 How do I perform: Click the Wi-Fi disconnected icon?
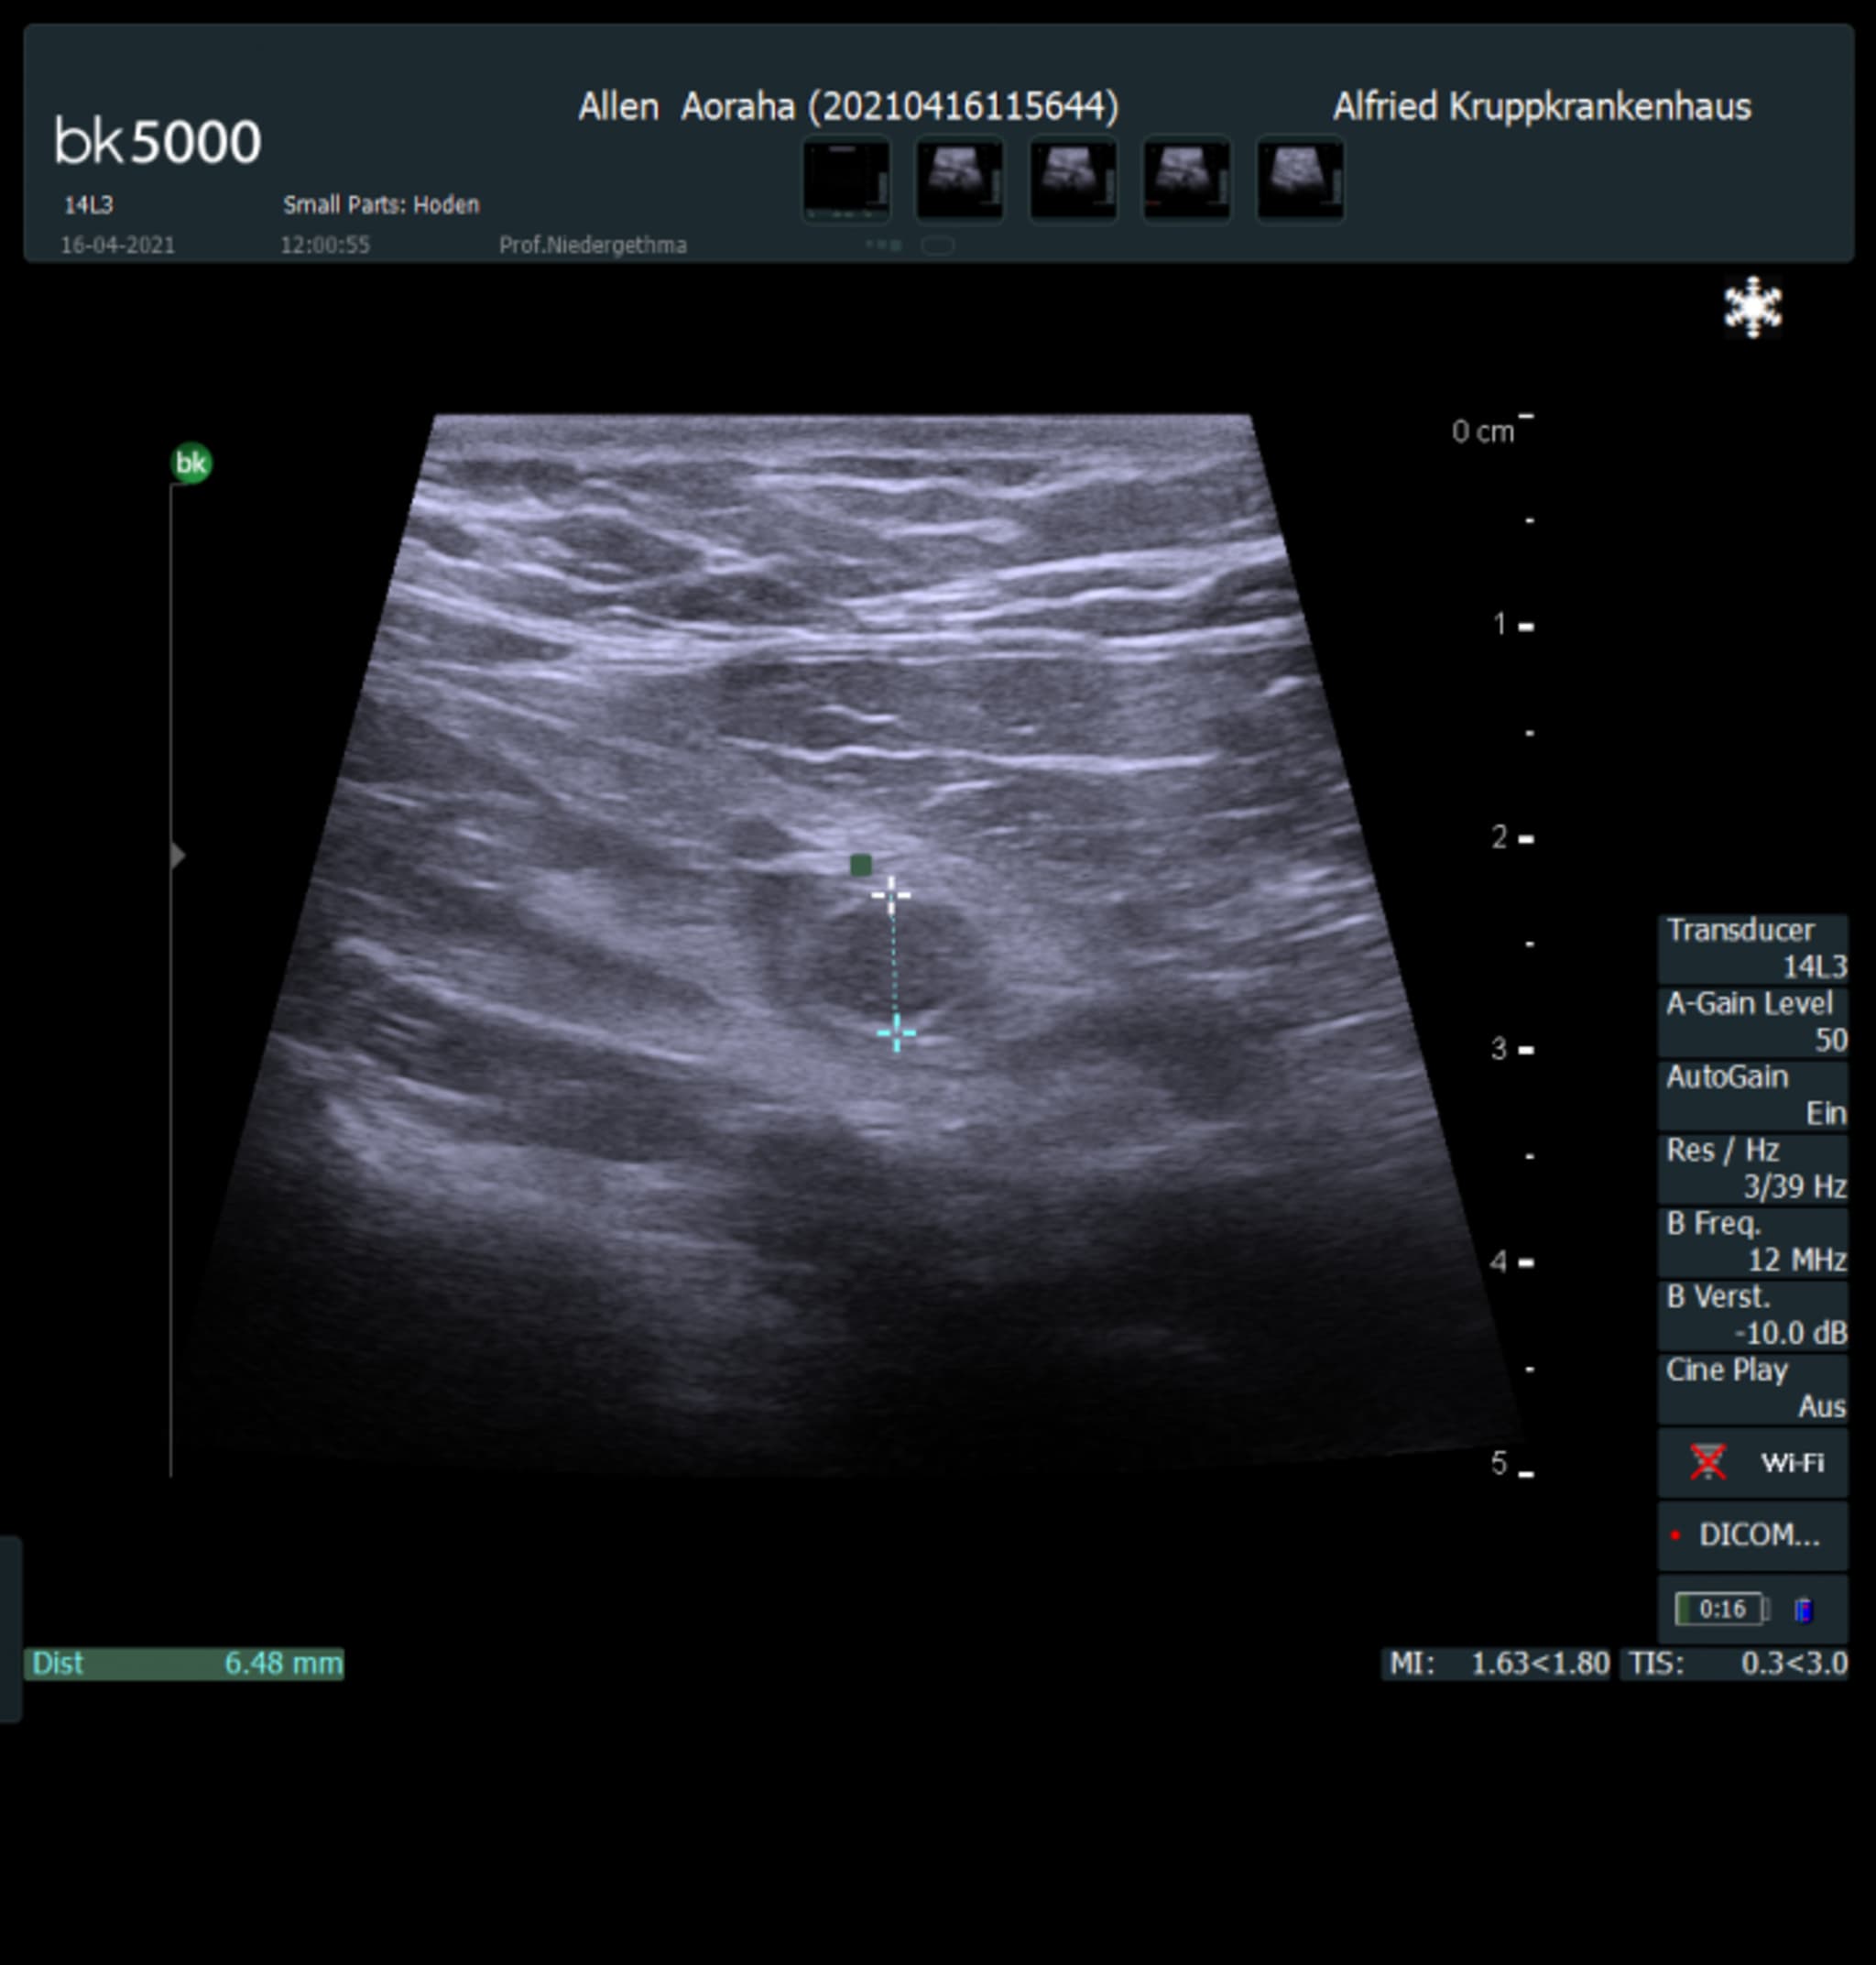(x=1708, y=1462)
